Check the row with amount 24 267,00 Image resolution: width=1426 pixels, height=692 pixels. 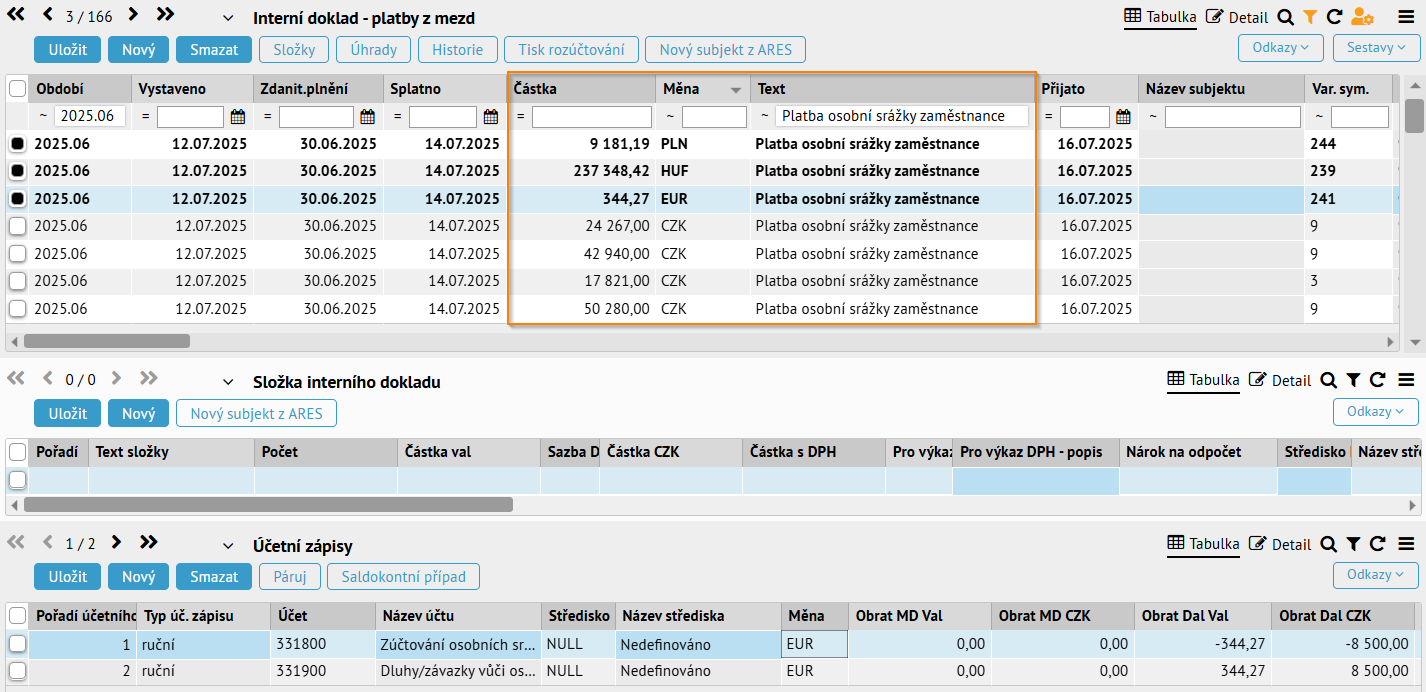point(17,226)
